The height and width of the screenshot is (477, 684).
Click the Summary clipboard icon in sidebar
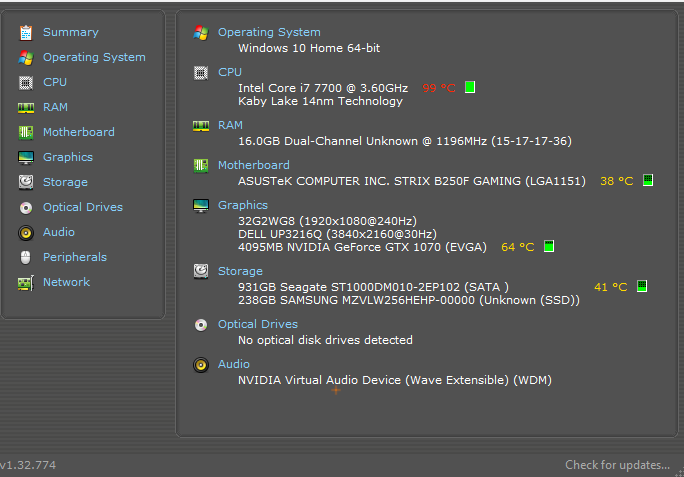26,33
